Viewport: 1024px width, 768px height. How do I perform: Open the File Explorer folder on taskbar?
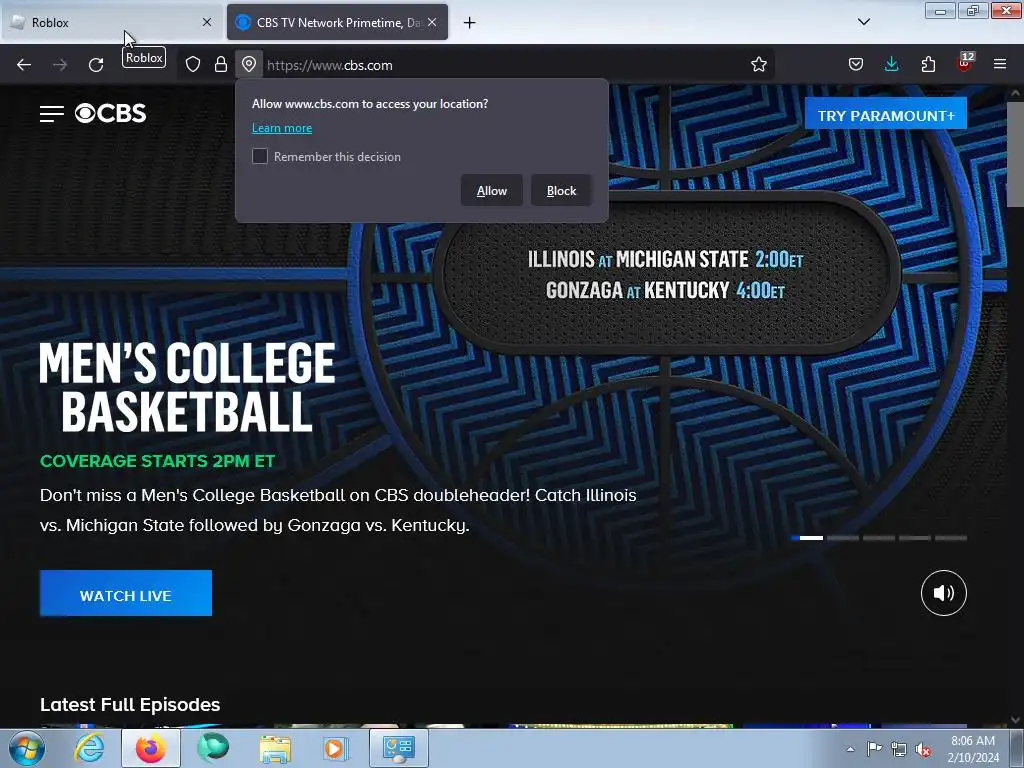[275, 748]
